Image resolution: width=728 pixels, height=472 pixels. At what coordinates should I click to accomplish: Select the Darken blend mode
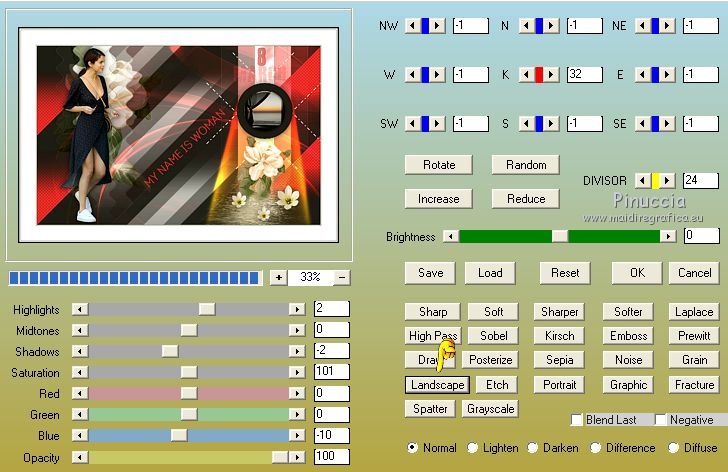point(533,448)
